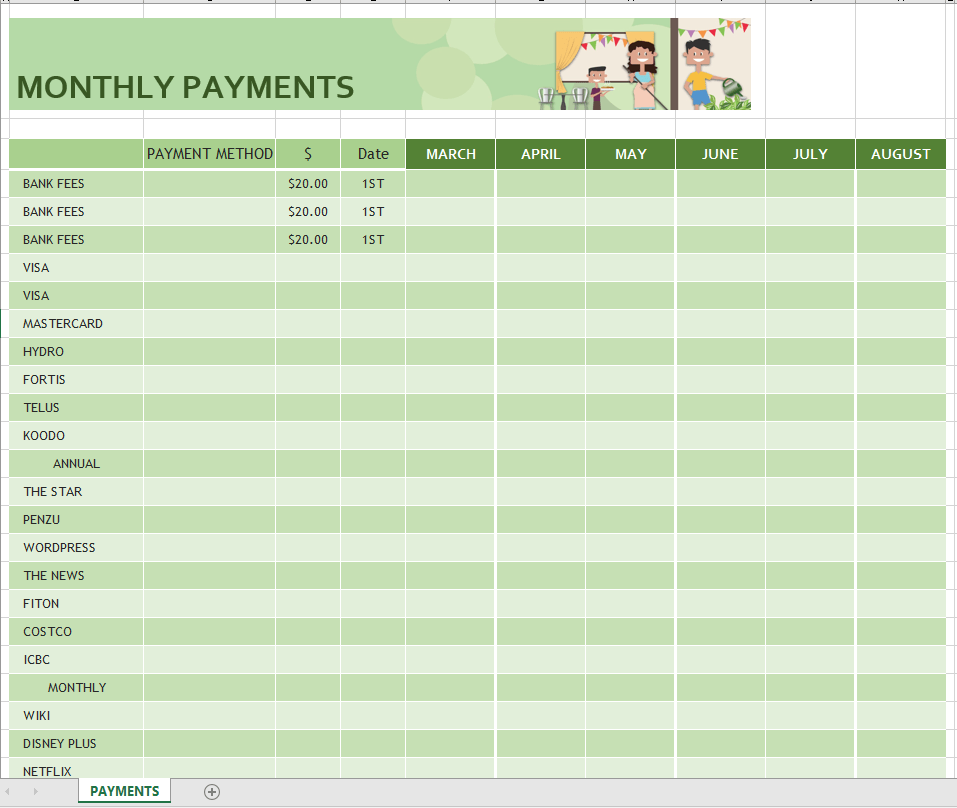
Task: Click the DISNEY PLUS row label
Action: click(x=60, y=744)
